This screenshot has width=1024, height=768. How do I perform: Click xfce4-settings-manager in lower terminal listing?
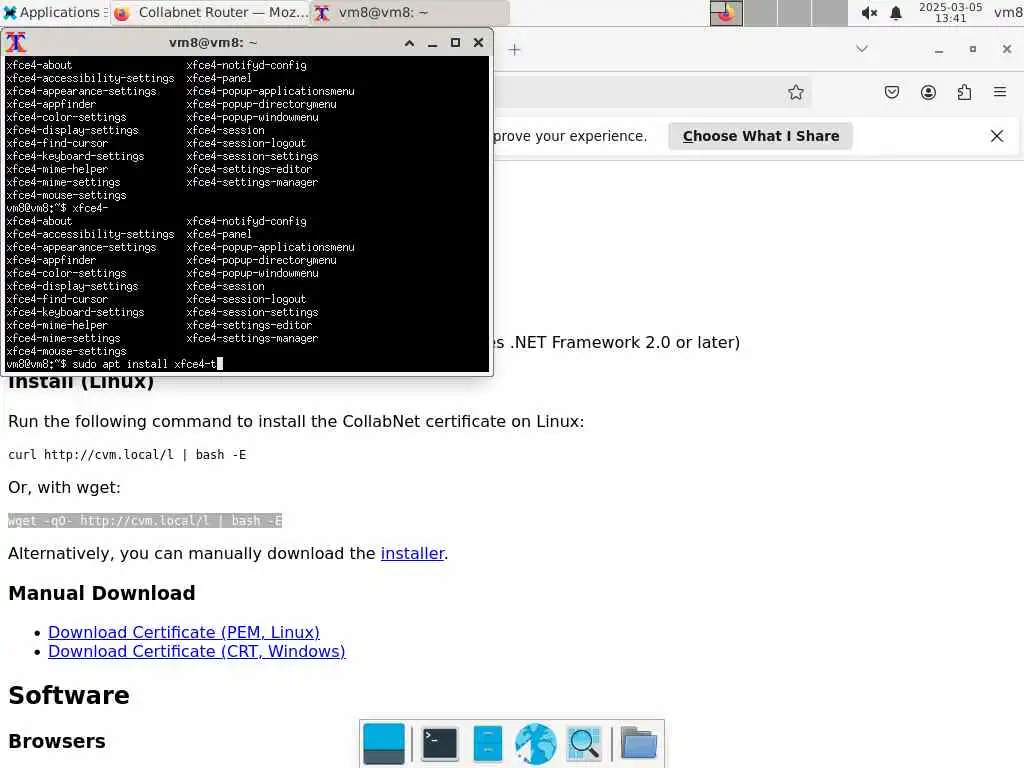252,338
